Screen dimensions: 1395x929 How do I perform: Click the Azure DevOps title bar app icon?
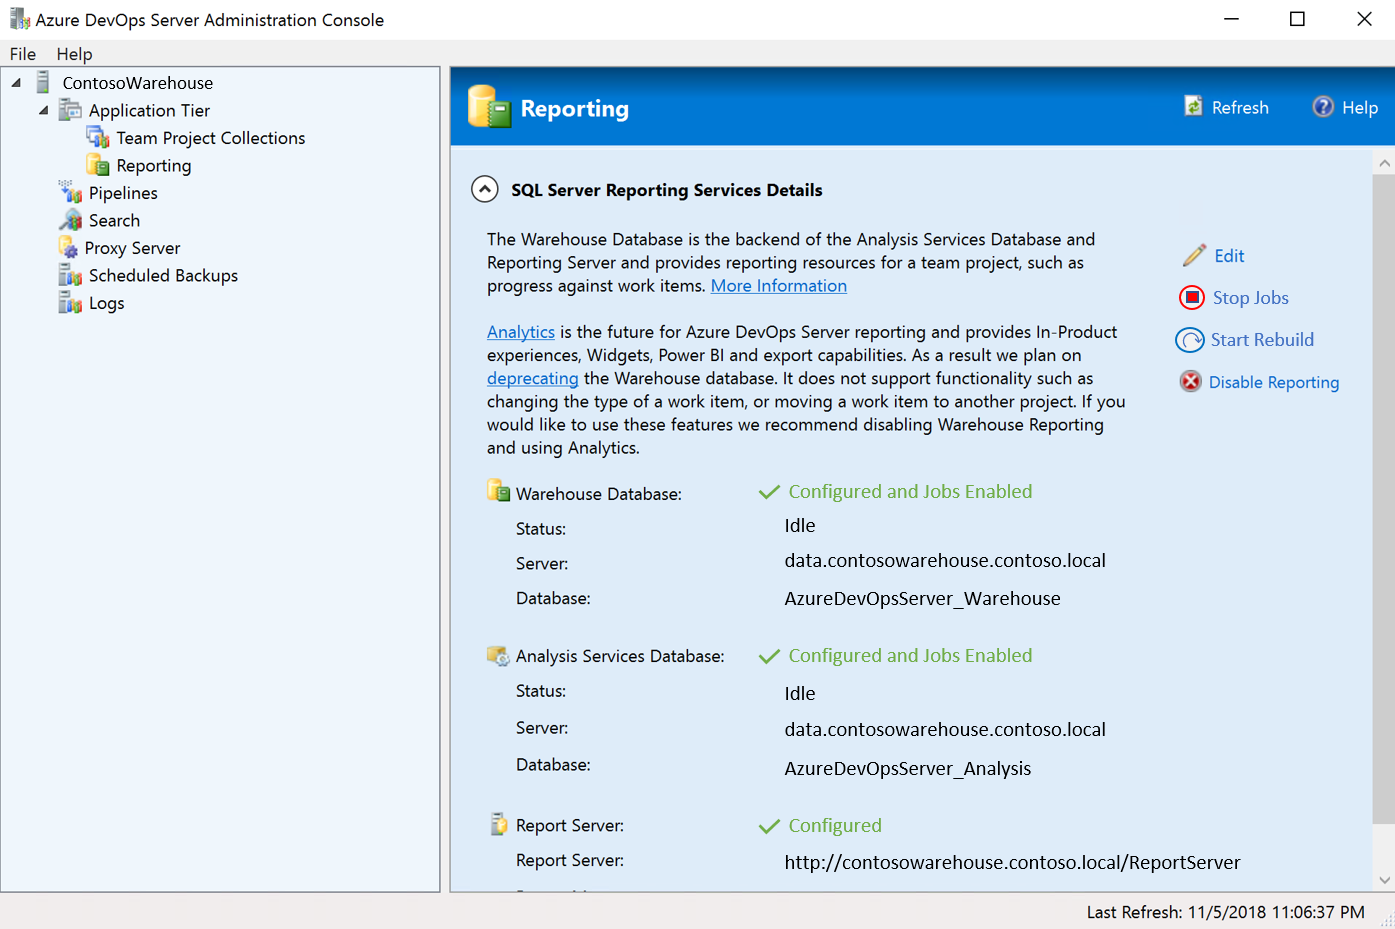pyautogui.click(x=19, y=19)
